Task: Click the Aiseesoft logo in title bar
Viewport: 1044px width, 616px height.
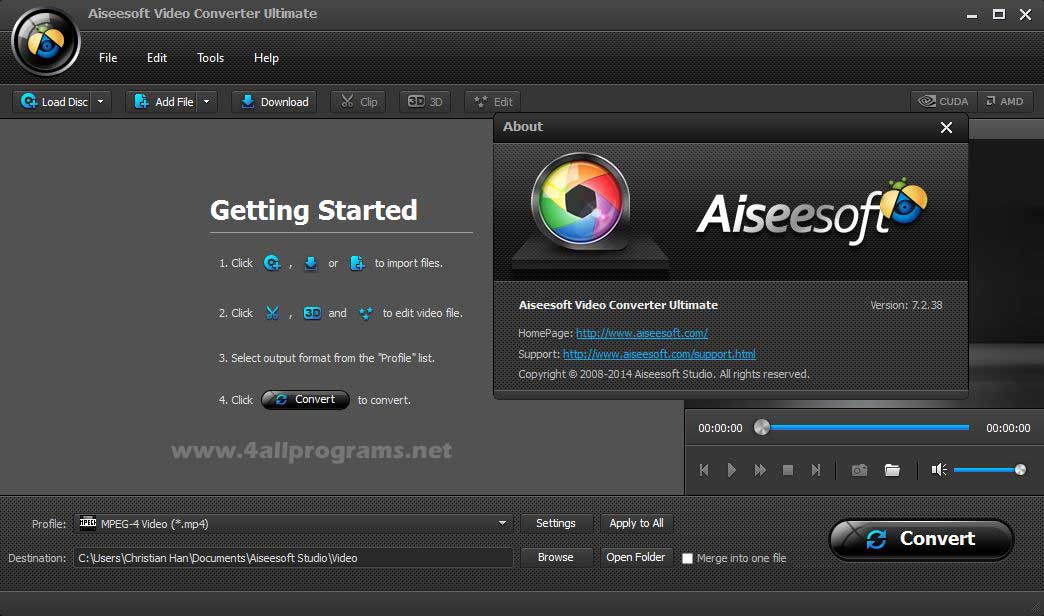Action: click(x=45, y=41)
